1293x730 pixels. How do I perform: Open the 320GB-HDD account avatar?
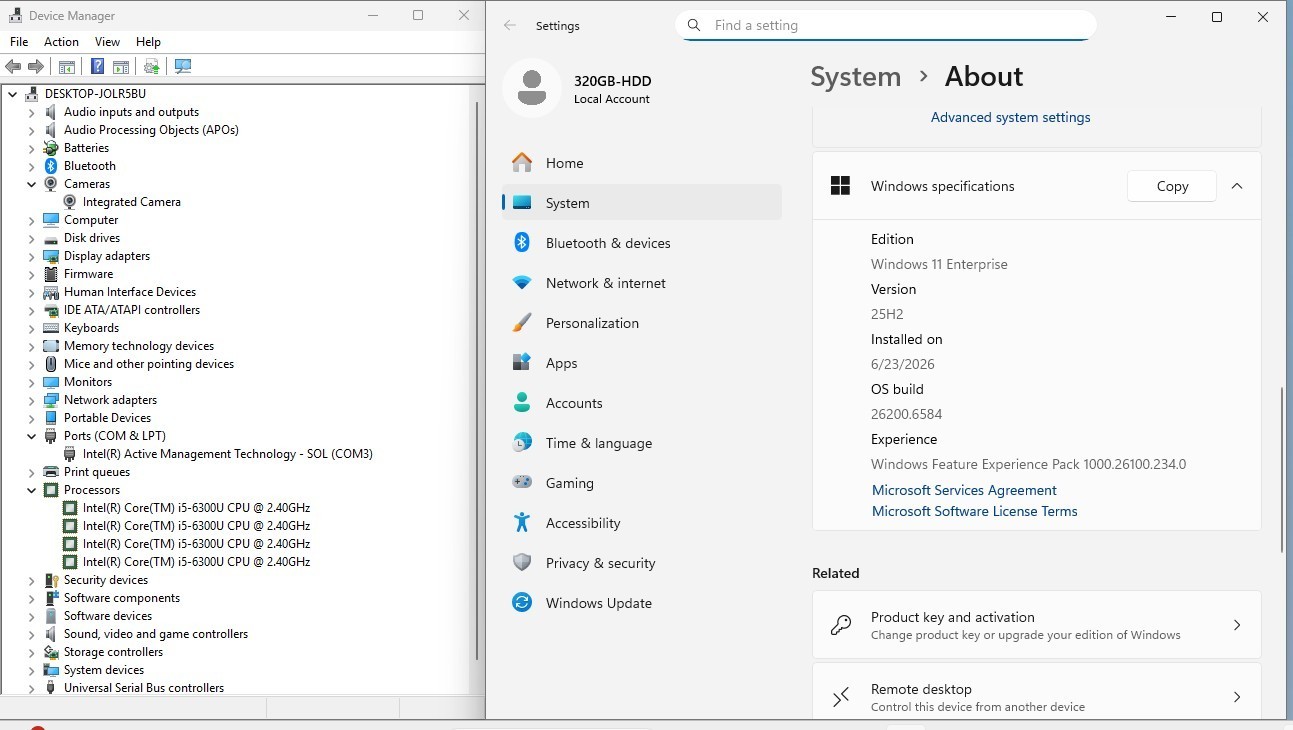pyautogui.click(x=532, y=89)
